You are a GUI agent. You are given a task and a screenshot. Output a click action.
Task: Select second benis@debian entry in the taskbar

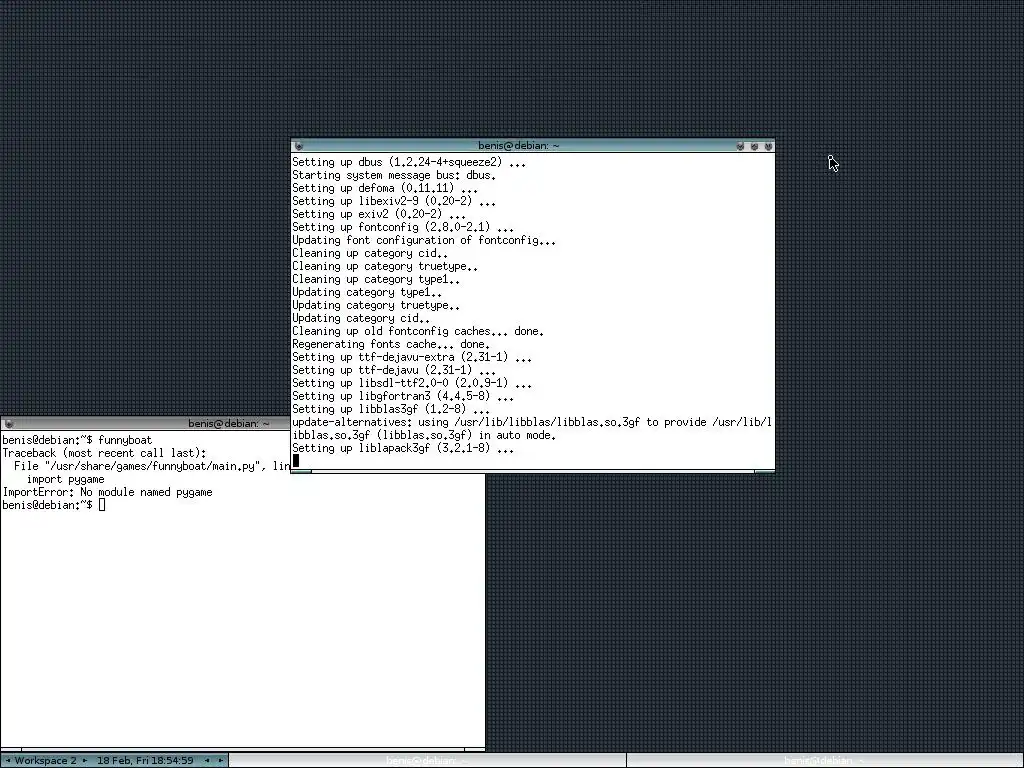[825, 760]
